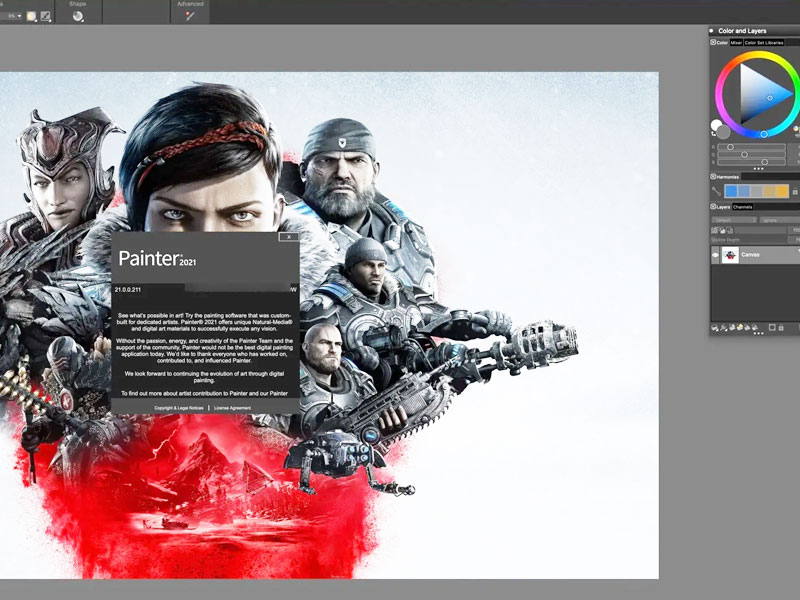800x600 pixels.
Task: Open the composite depth dropdown (Ignore)
Action: coord(780,220)
